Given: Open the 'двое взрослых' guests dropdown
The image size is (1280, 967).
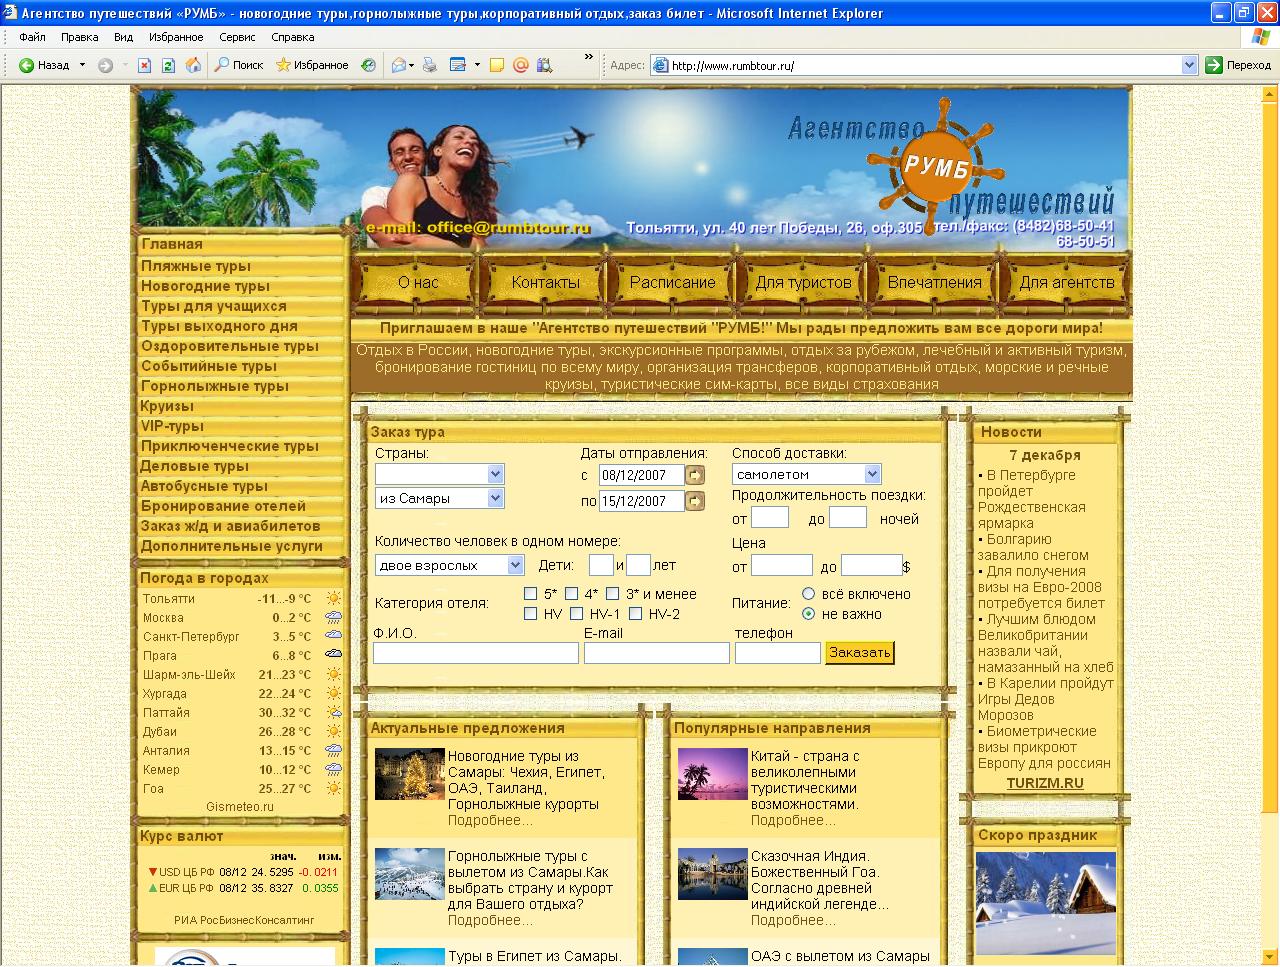Looking at the screenshot, I should pyautogui.click(x=449, y=565).
